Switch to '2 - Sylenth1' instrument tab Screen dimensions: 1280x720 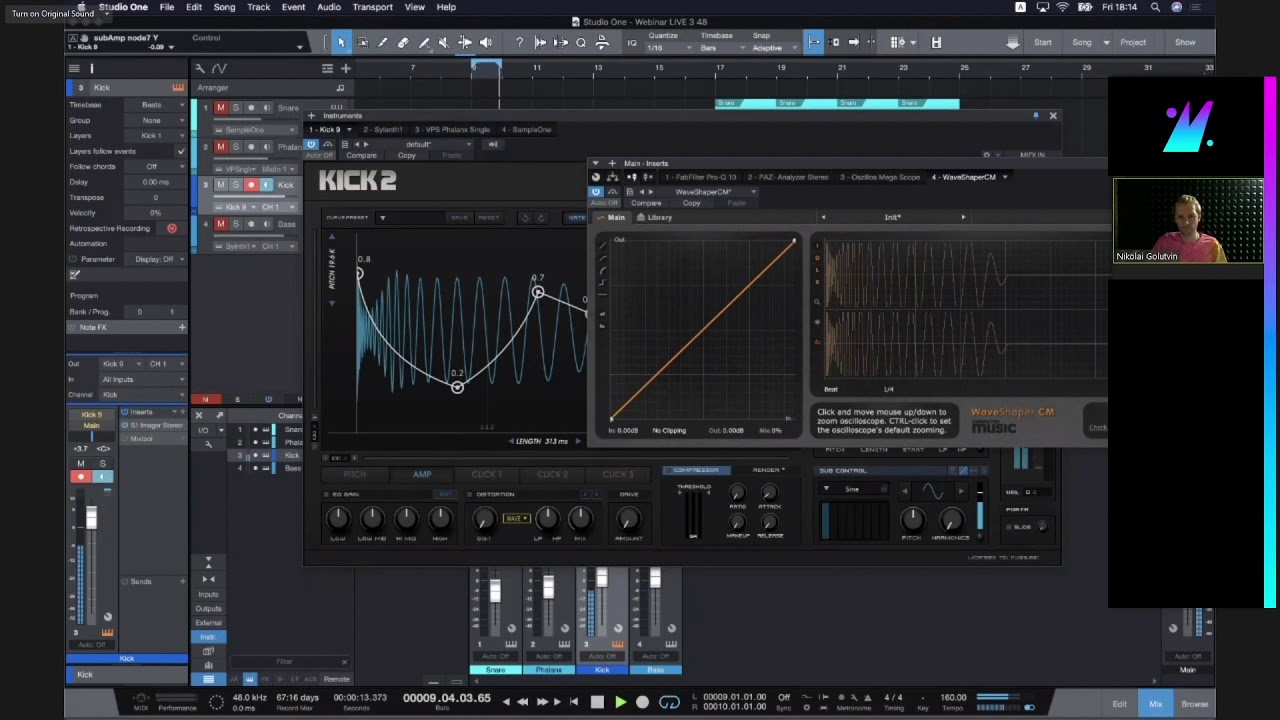pyautogui.click(x=383, y=129)
